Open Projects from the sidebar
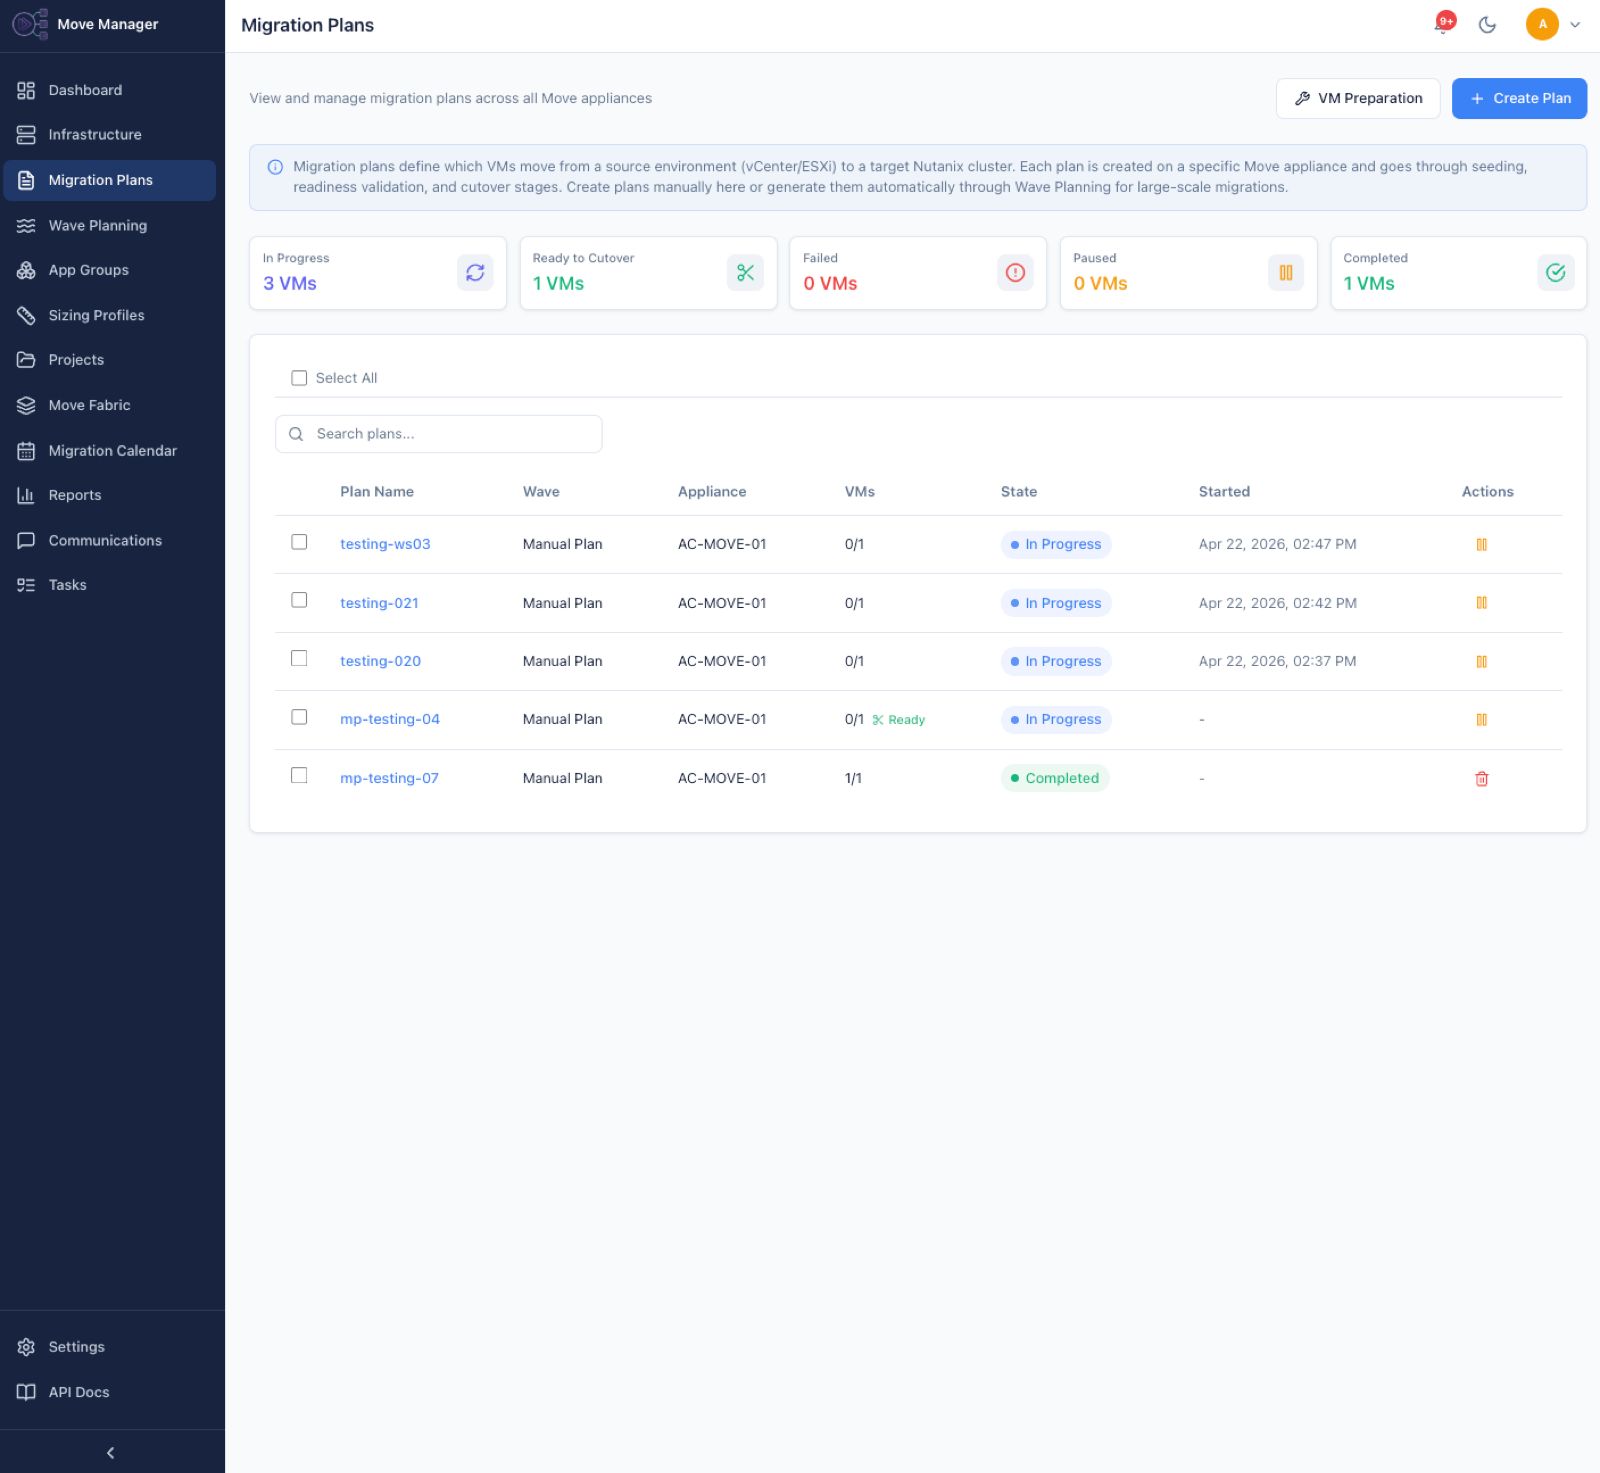Screen dimensions: 1600x1473 (x=110, y=360)
